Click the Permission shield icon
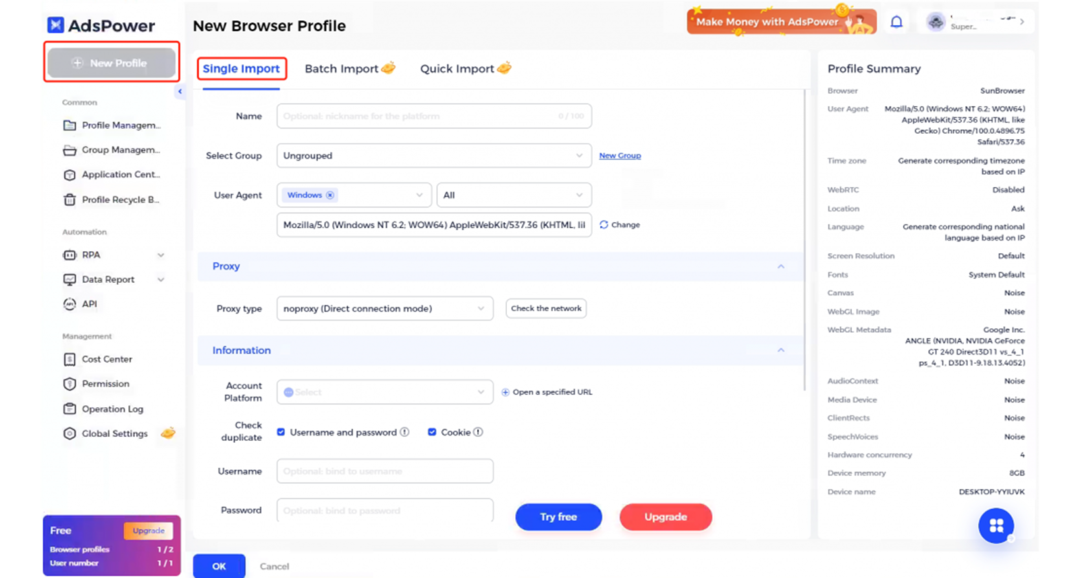The image size is (1080, 578). (x=70, y=384)
